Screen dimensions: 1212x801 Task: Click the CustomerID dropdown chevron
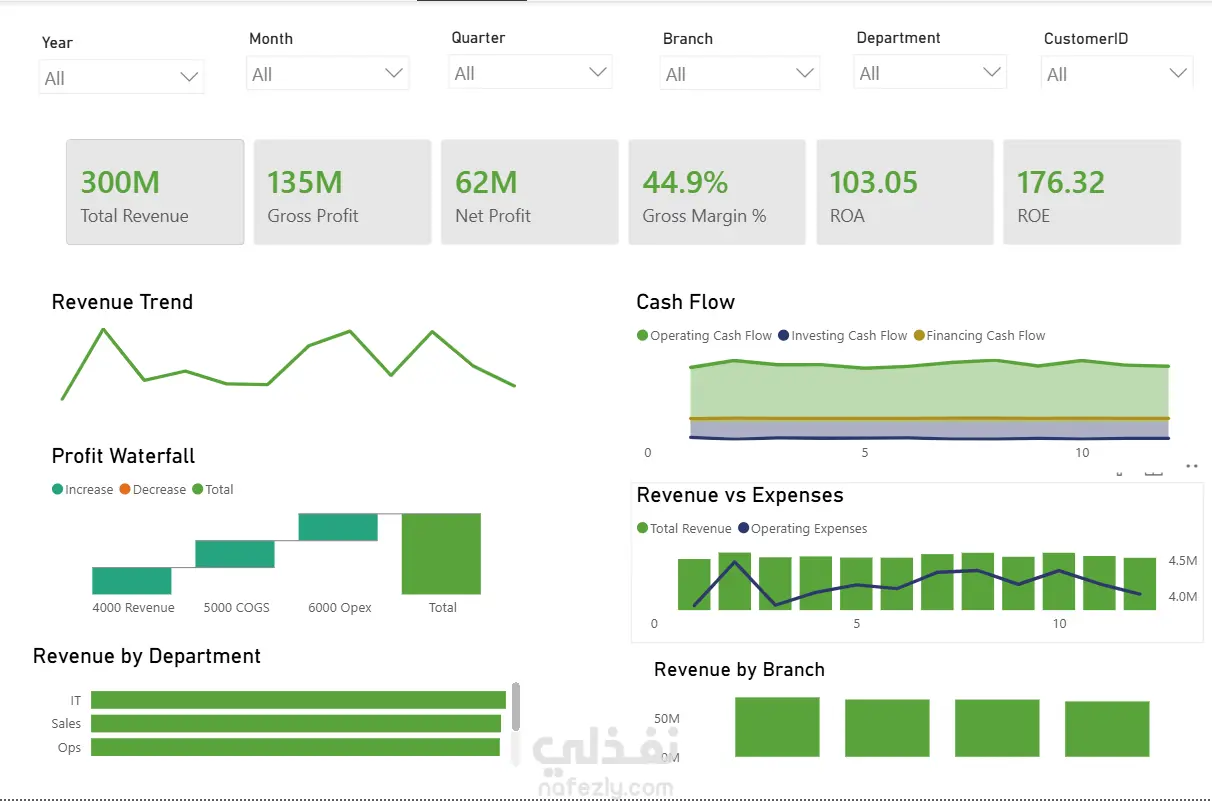click(x=1177, y=74)
